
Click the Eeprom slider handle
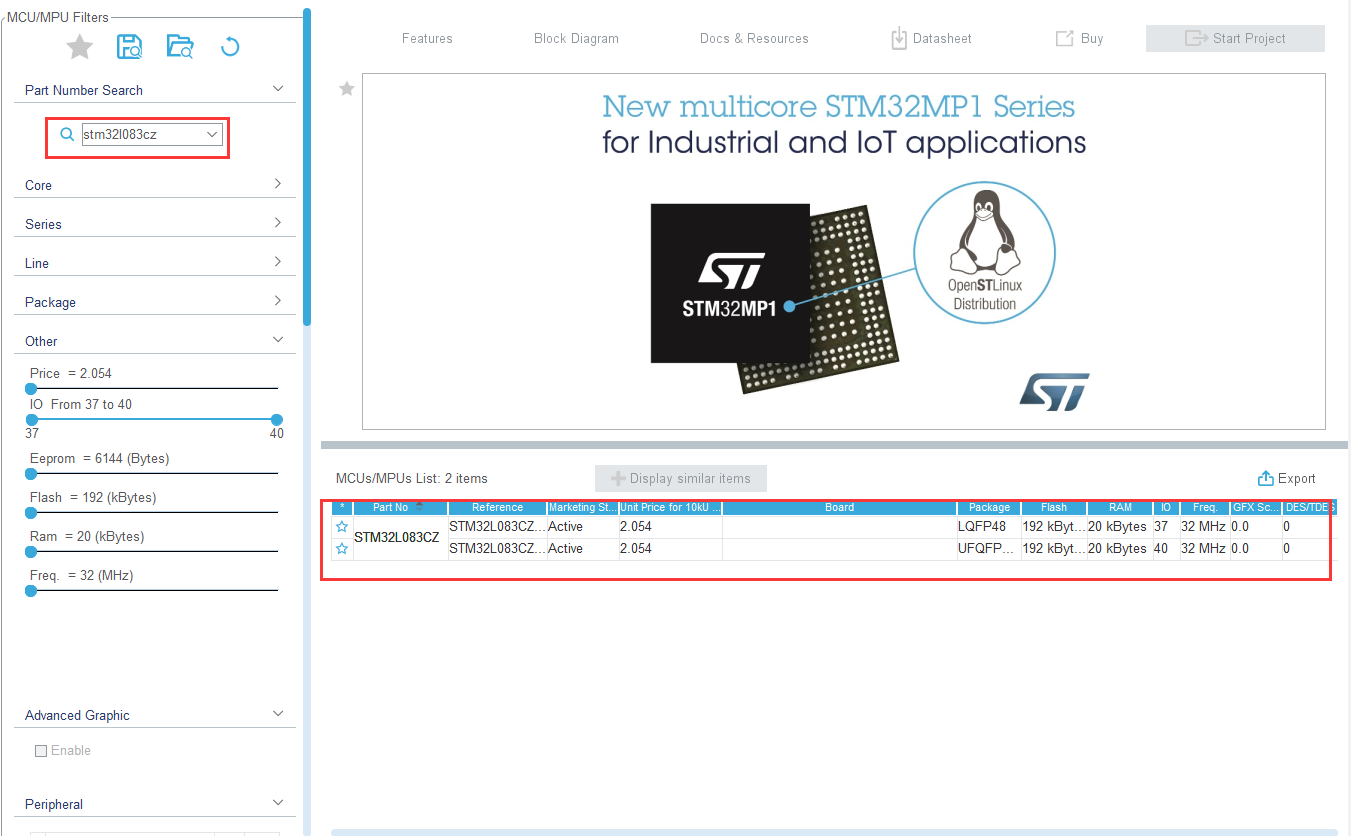pos(31,474)
